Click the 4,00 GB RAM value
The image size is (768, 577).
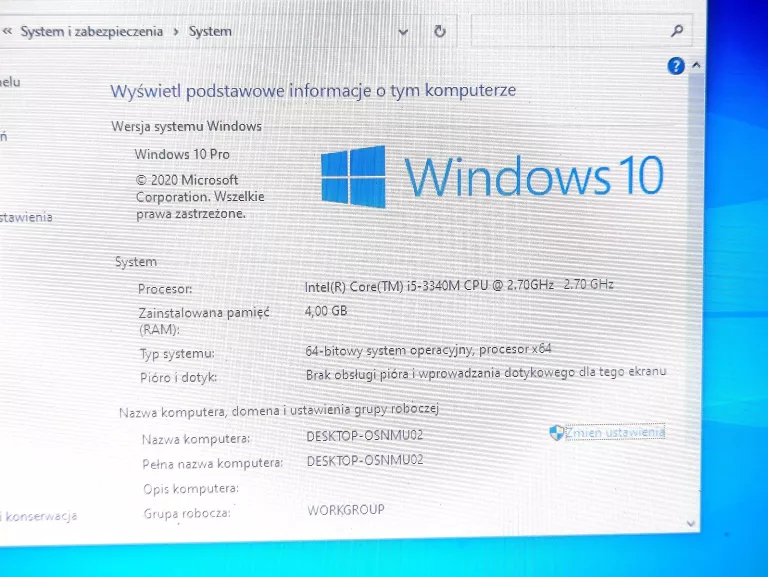tap(326, 311)
